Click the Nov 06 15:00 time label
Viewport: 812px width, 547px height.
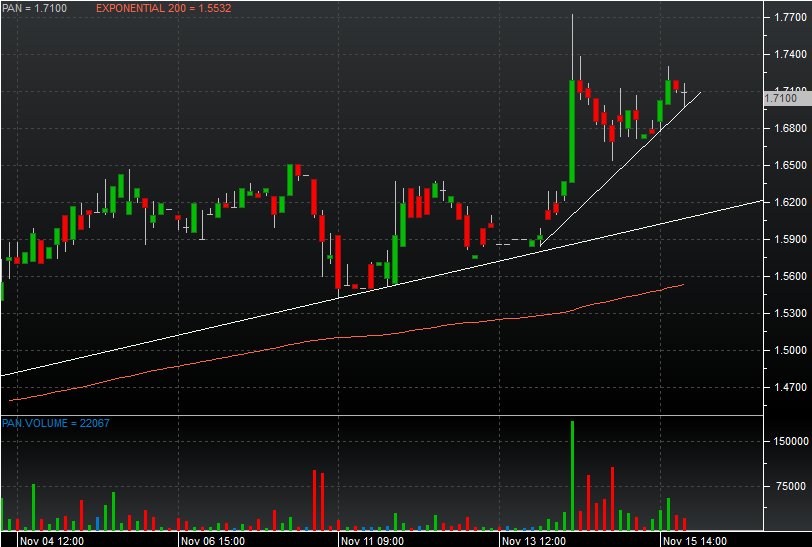(213, 541)
